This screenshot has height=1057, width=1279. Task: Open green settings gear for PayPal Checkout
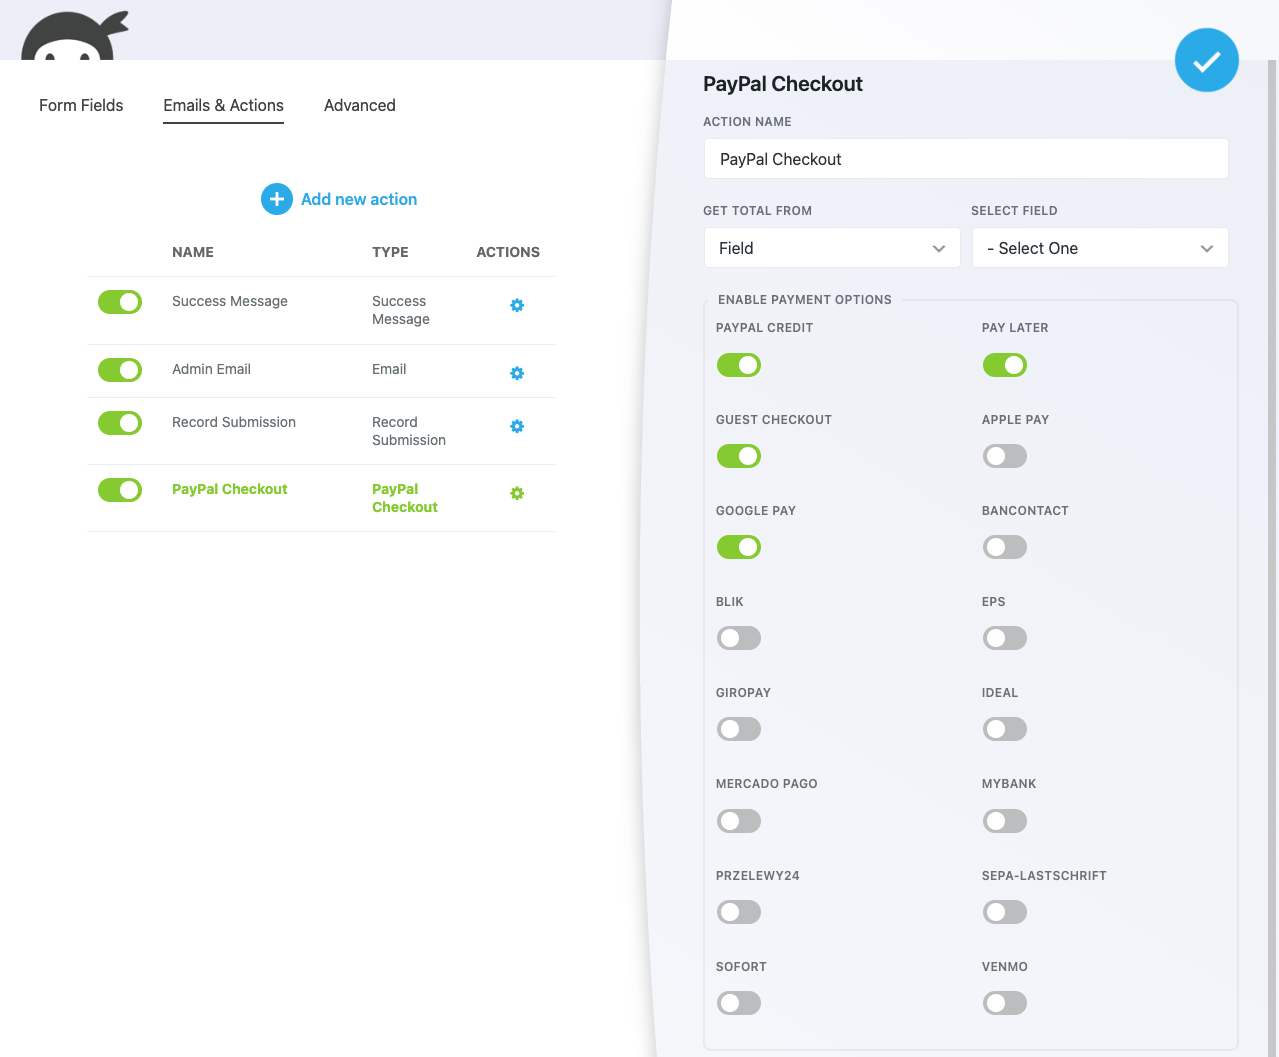[517, 493]
